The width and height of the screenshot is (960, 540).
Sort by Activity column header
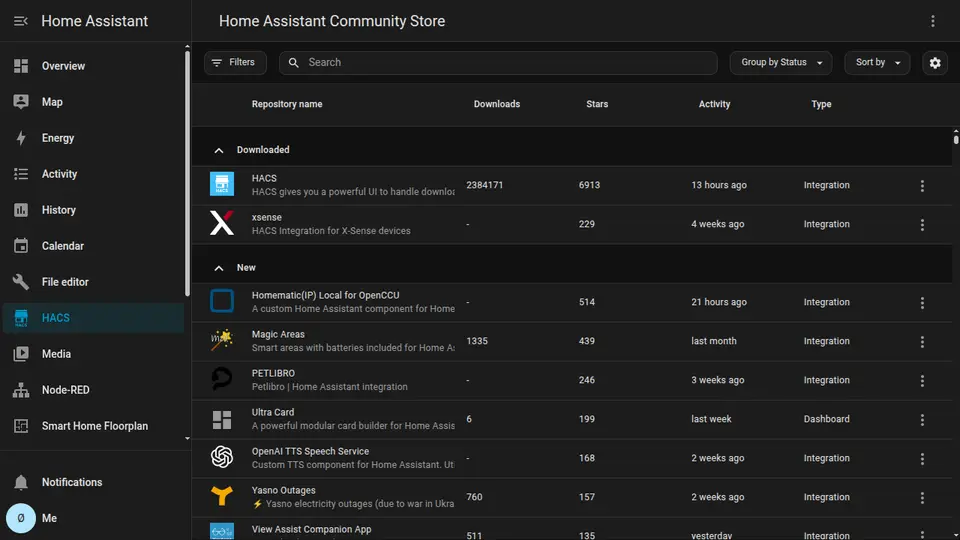click(714, 104)
